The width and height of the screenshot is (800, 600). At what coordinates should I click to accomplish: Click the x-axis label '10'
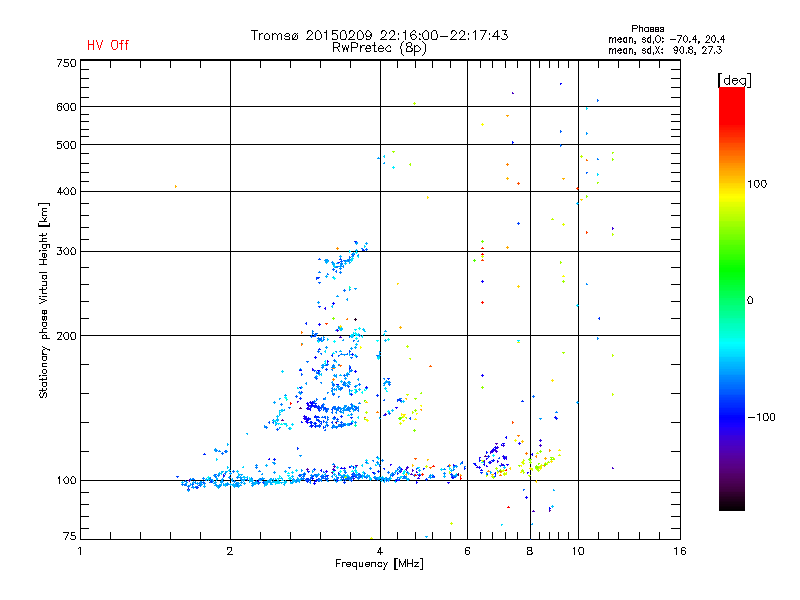pyautogui.click(x=578, y=551)
